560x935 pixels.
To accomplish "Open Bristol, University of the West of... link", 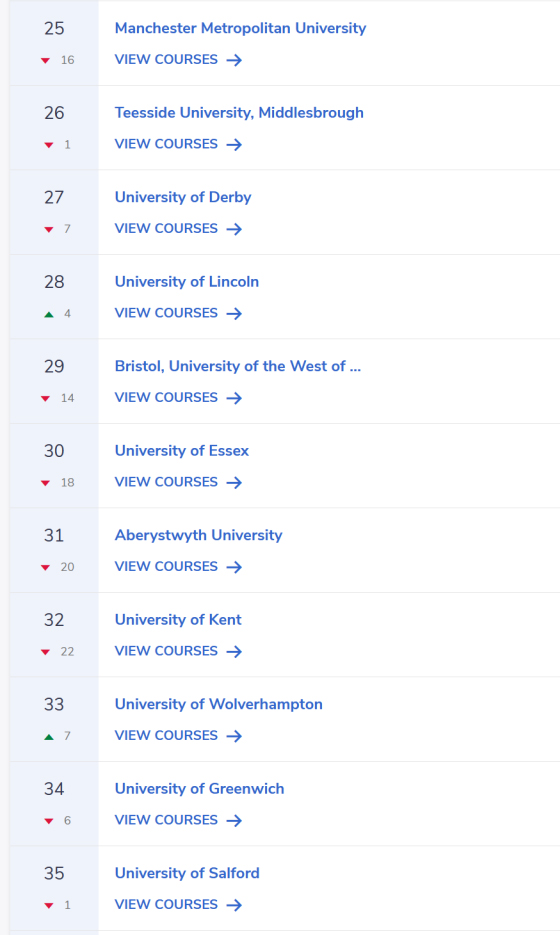I will [x=238, y=366].
